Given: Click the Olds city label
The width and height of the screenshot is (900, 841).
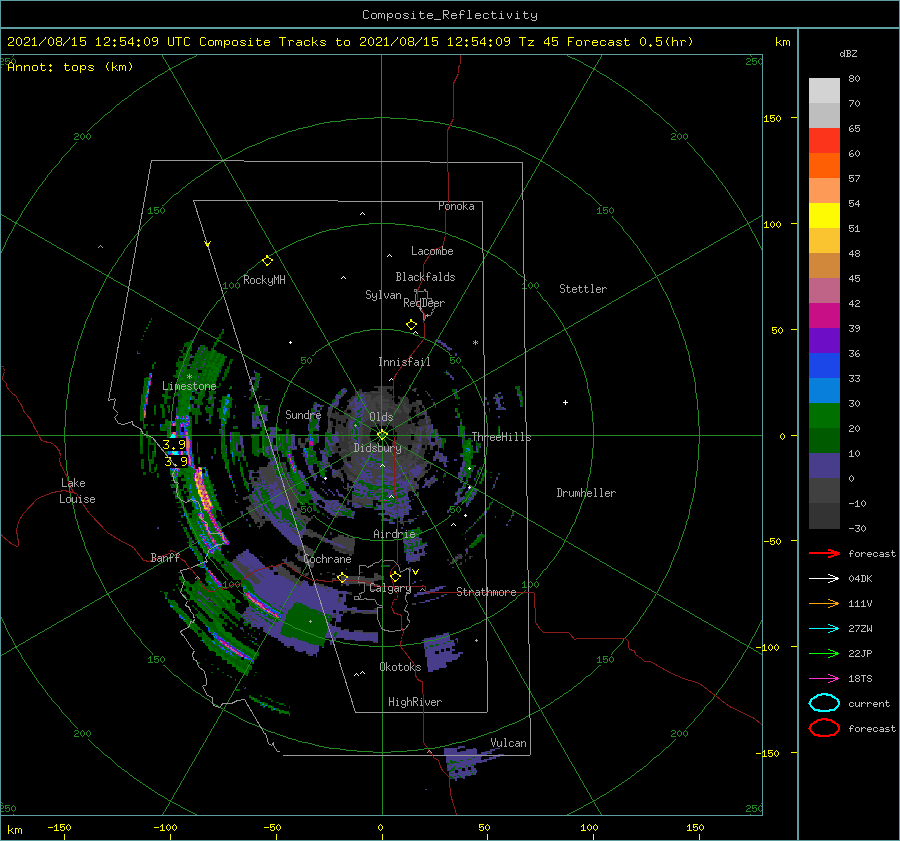Looking at the screenshot, I should tap(381, 417).
